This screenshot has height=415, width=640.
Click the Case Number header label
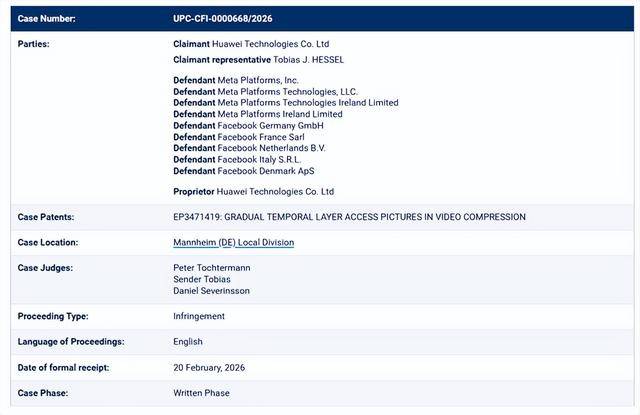[x=46, y=18]
